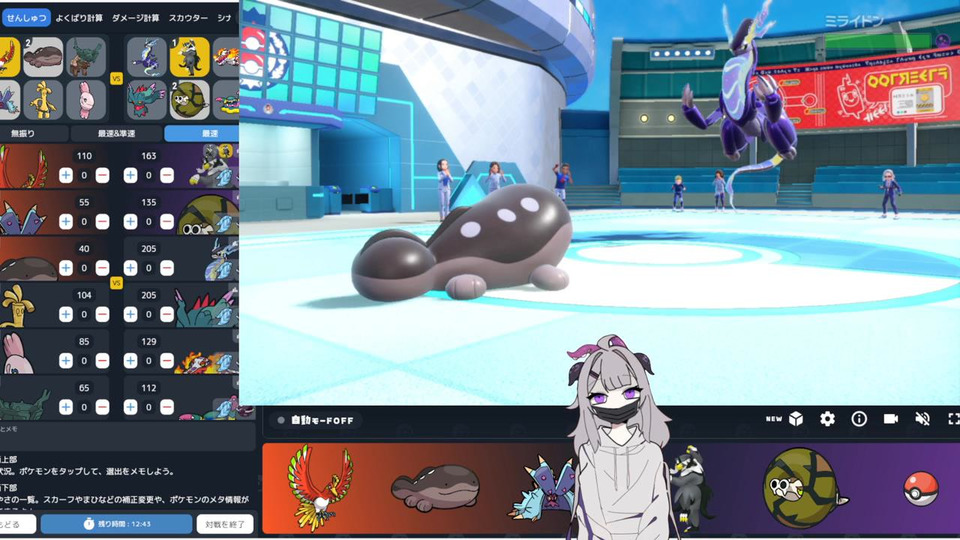Toggle the muted speaker icon
The image size is (960, 540).
click(923, 419)
